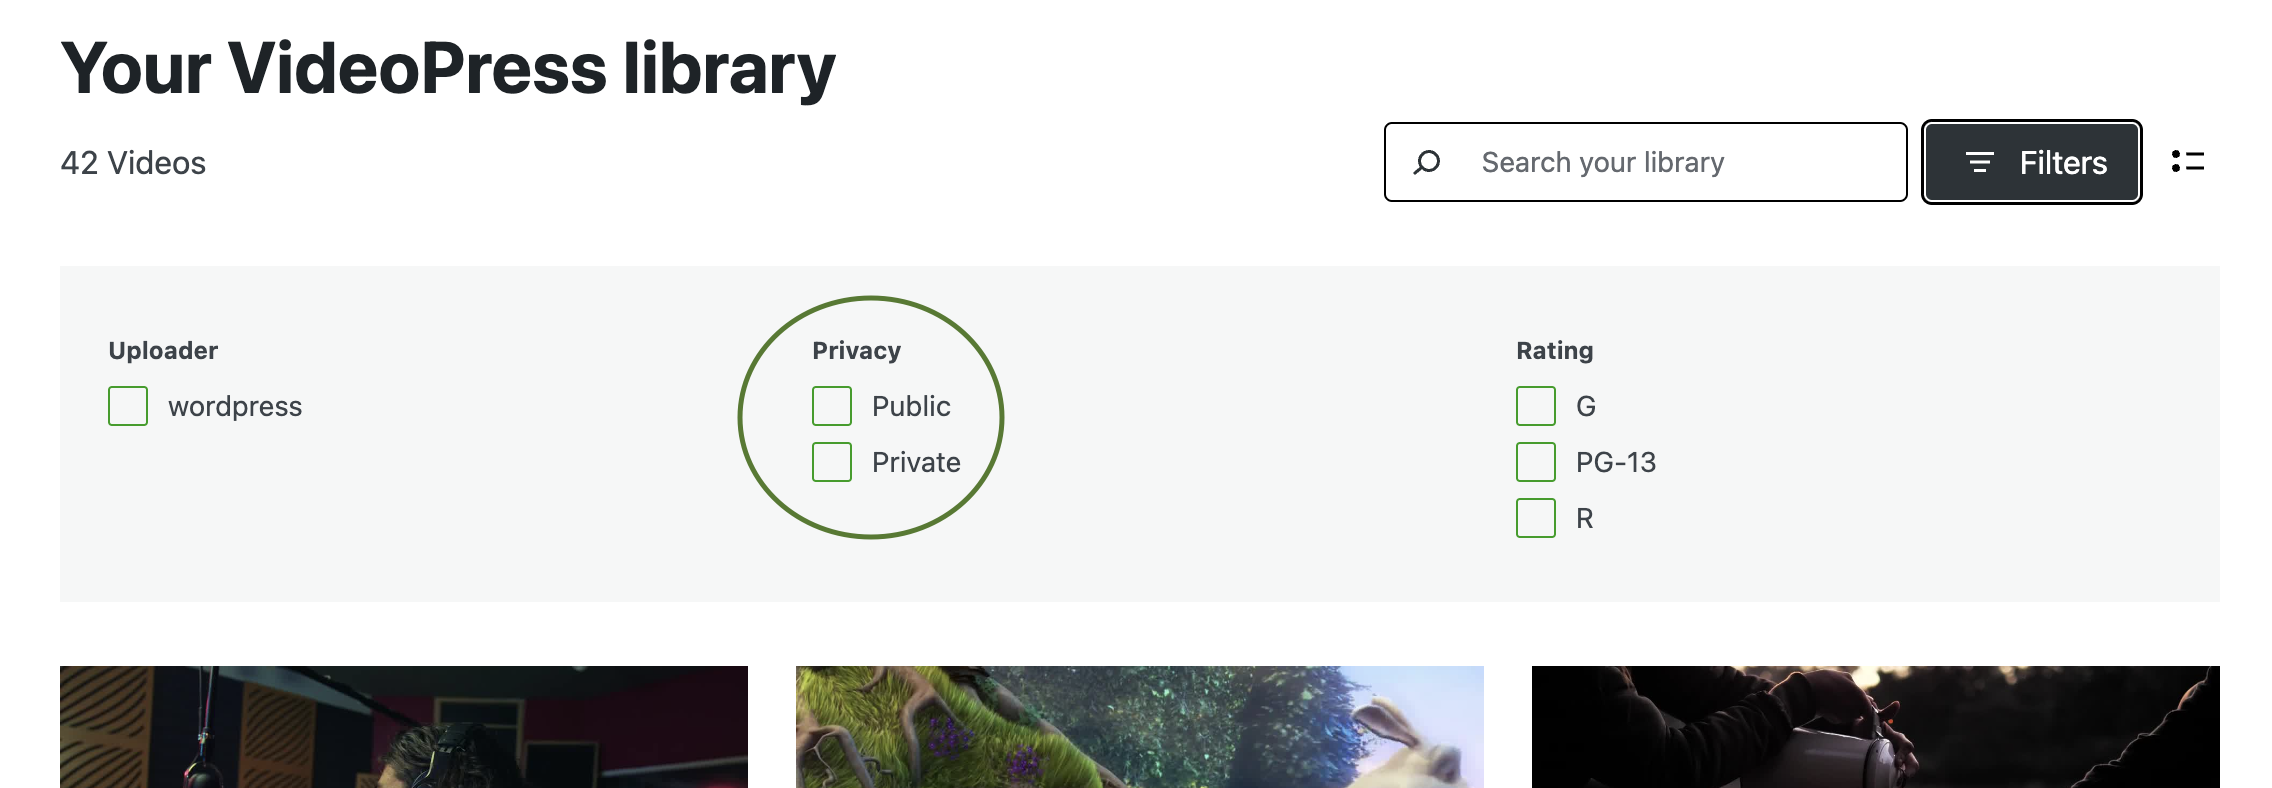Click the filter lines icon inside Filters button

(1979, 162)
